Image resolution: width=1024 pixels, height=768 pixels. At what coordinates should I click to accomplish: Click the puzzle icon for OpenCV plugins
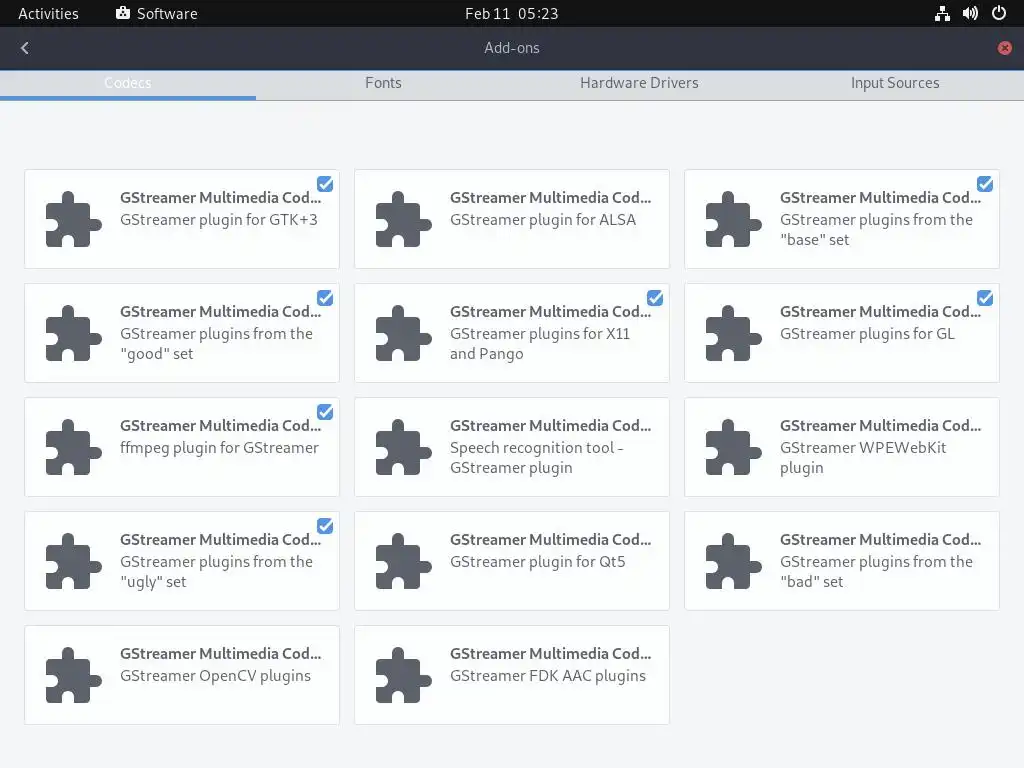pos(73,675)
